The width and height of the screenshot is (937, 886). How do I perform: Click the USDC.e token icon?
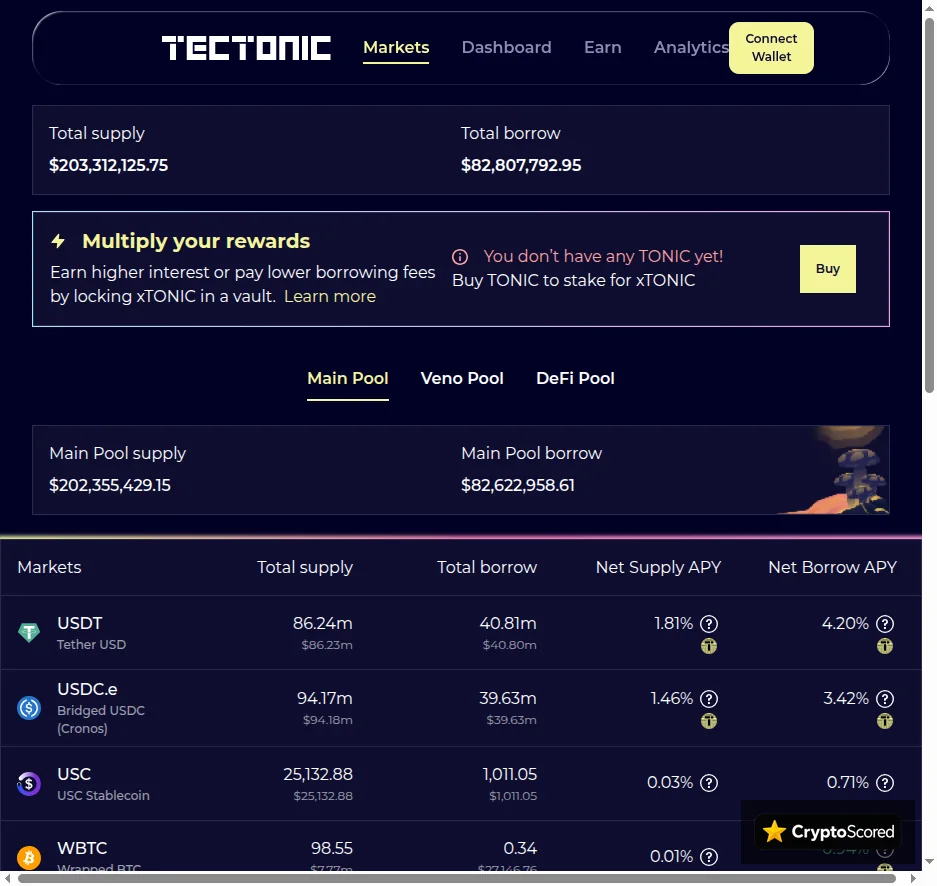point(29,708)
